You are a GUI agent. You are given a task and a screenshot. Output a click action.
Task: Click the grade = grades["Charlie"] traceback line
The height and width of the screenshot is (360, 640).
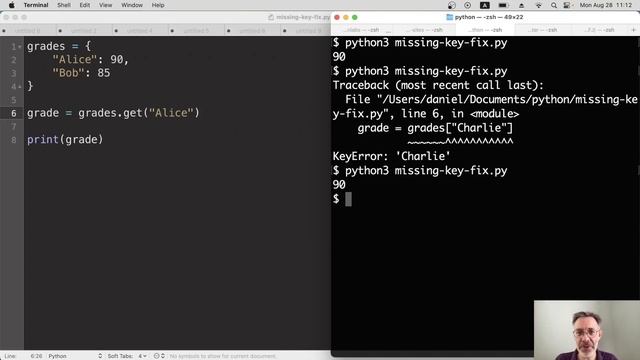[x=435, y=128]
